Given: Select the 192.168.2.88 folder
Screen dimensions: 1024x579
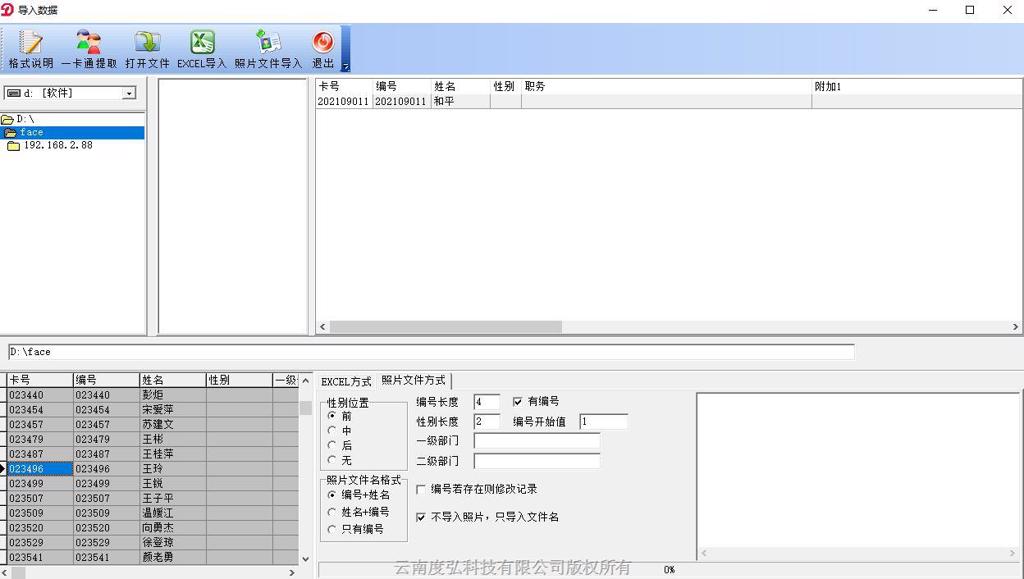Looking at the screenshot, I should point(57,145).
